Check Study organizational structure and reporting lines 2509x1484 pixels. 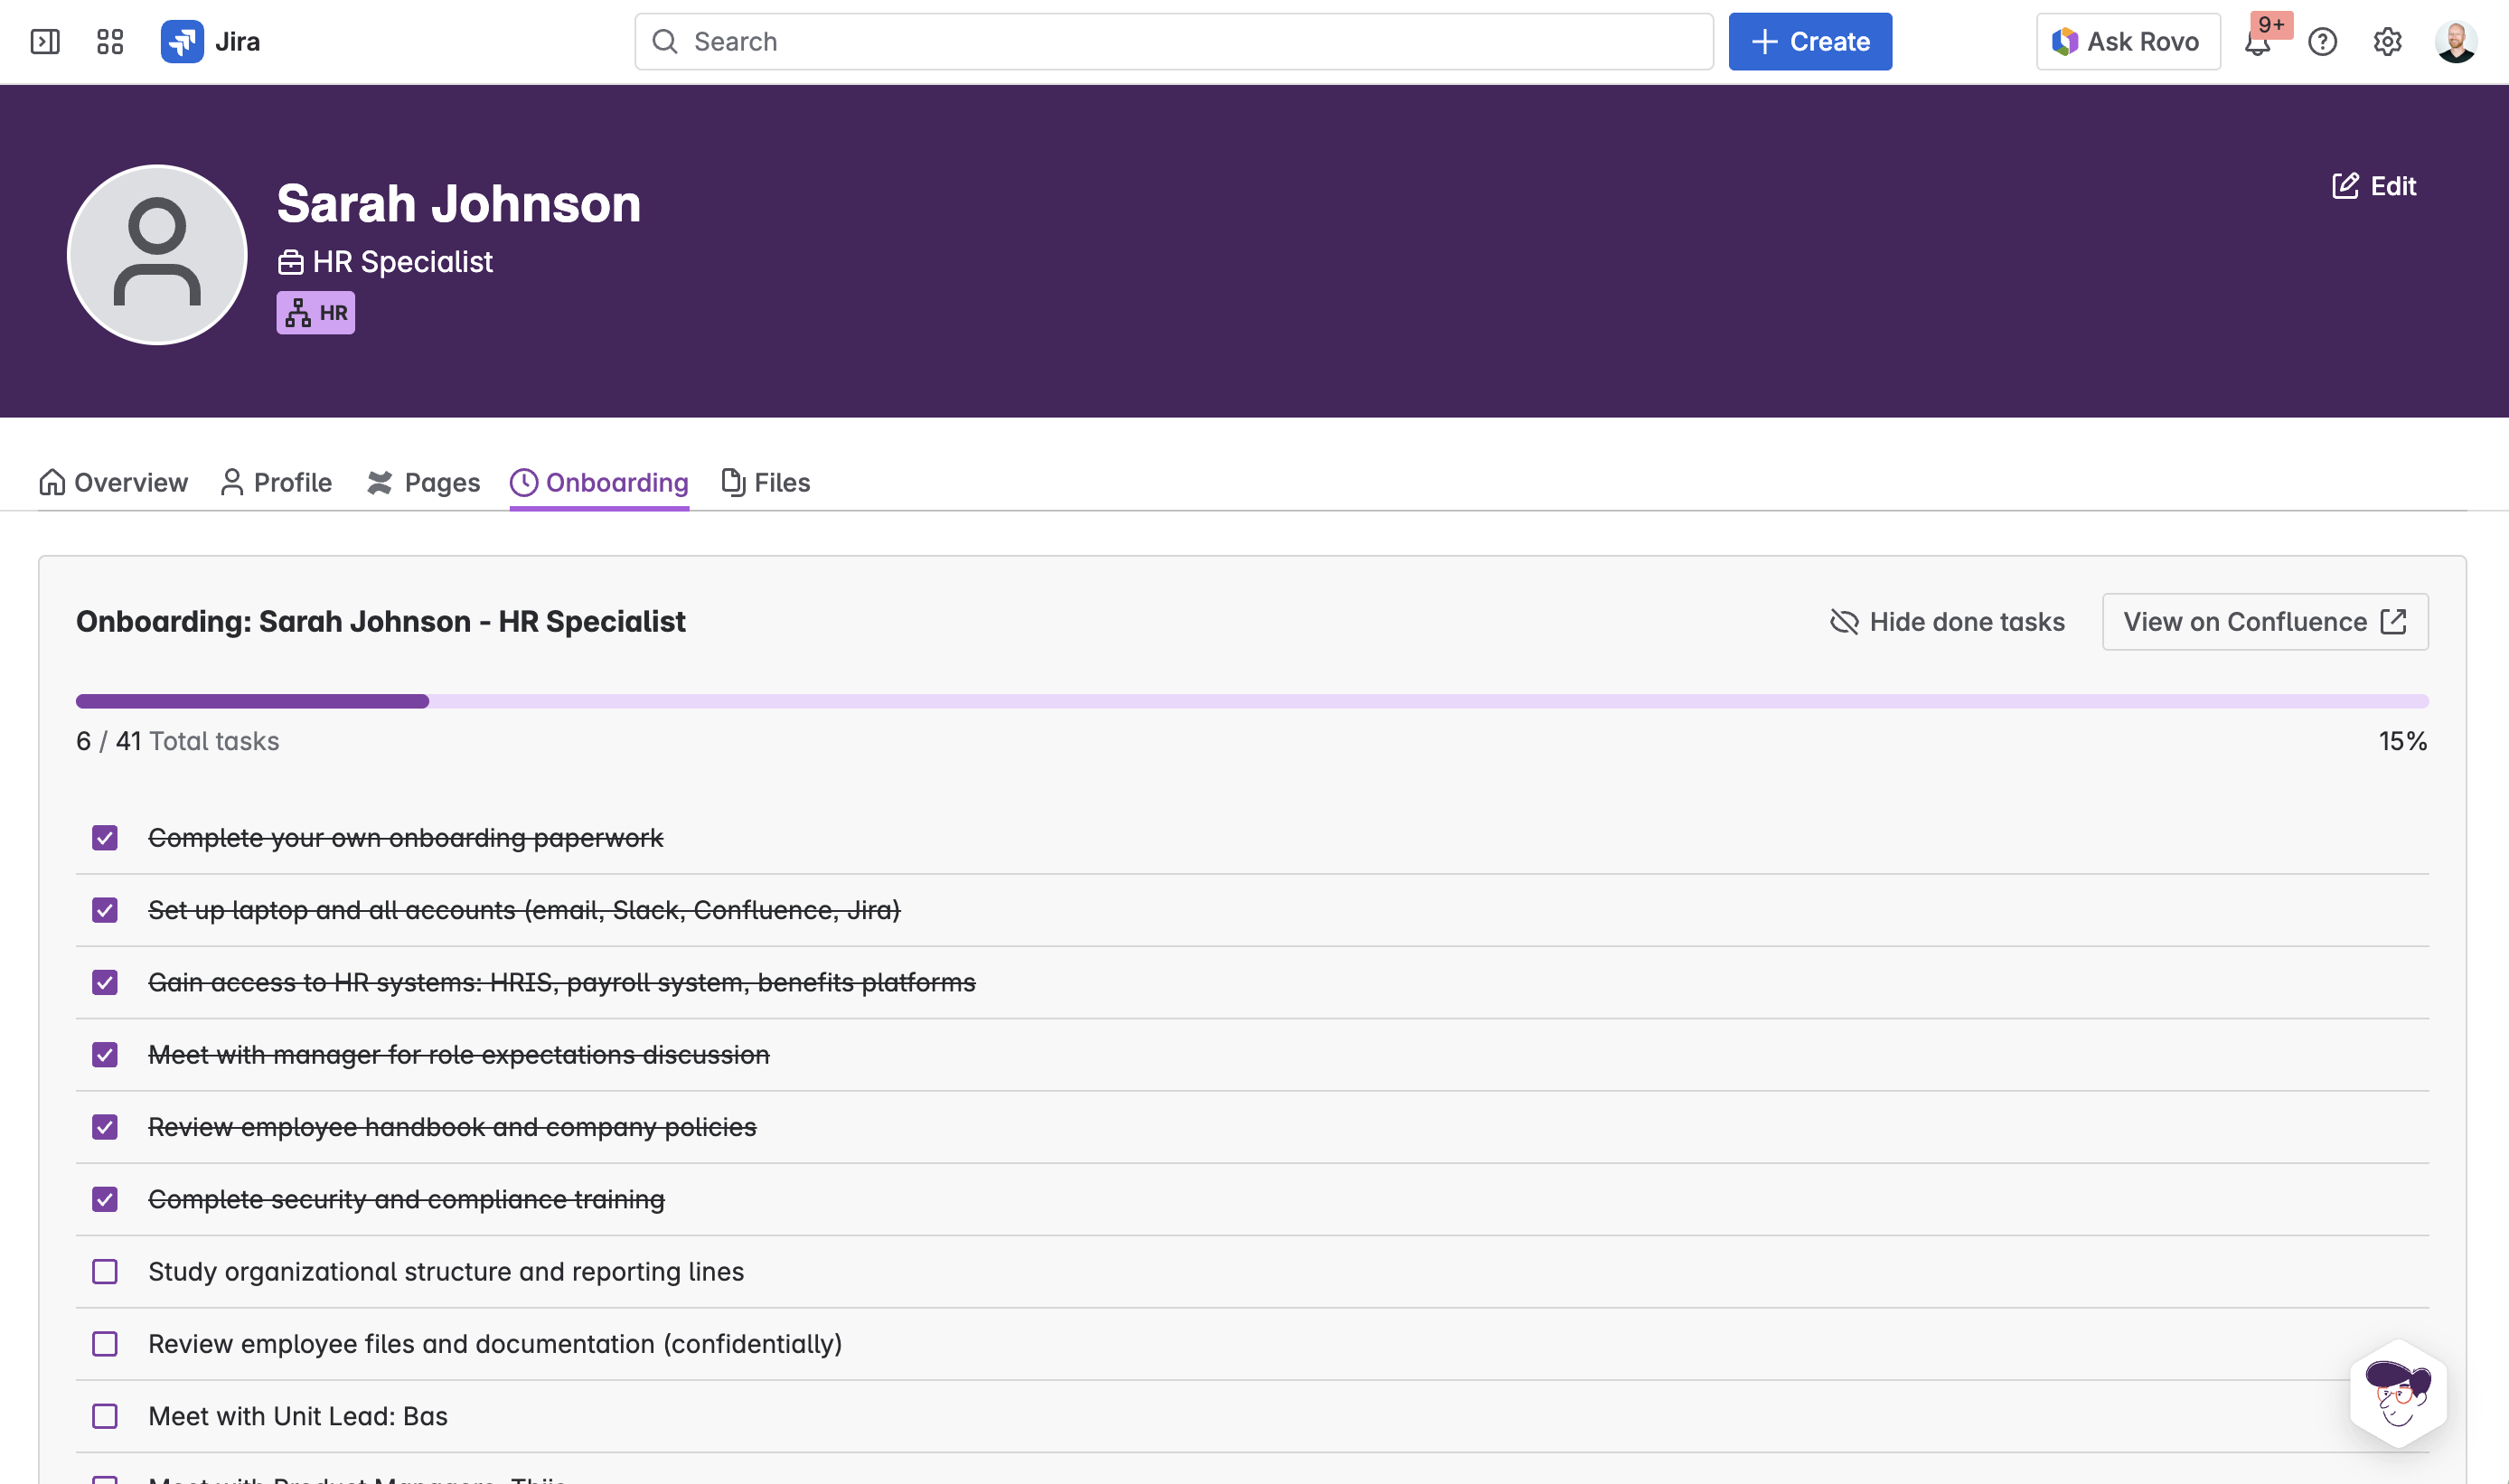(x=105, y=1271)
